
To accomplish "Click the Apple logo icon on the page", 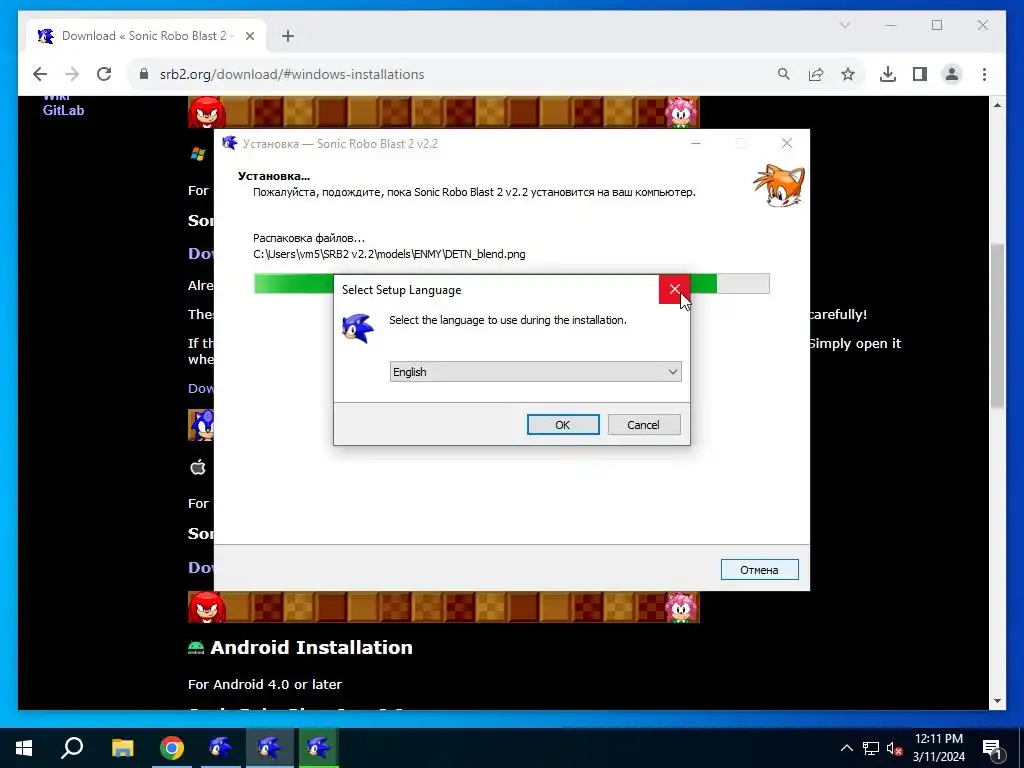I will [x=198, y=467].
